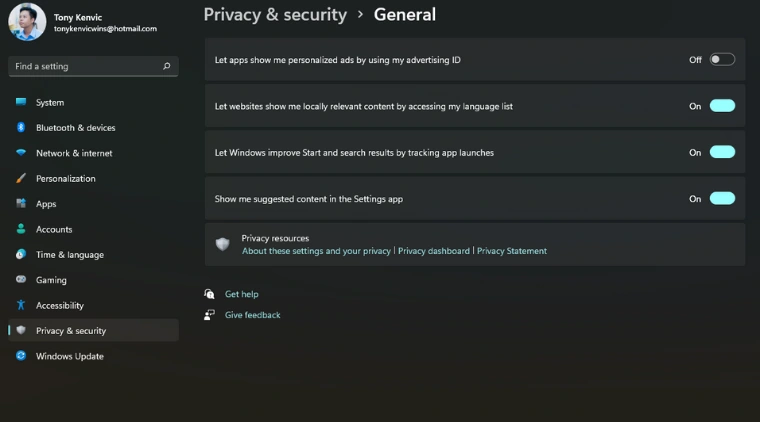Click the Time & language icon
Screen dimensions: 760x422
[x=20, y=255]
